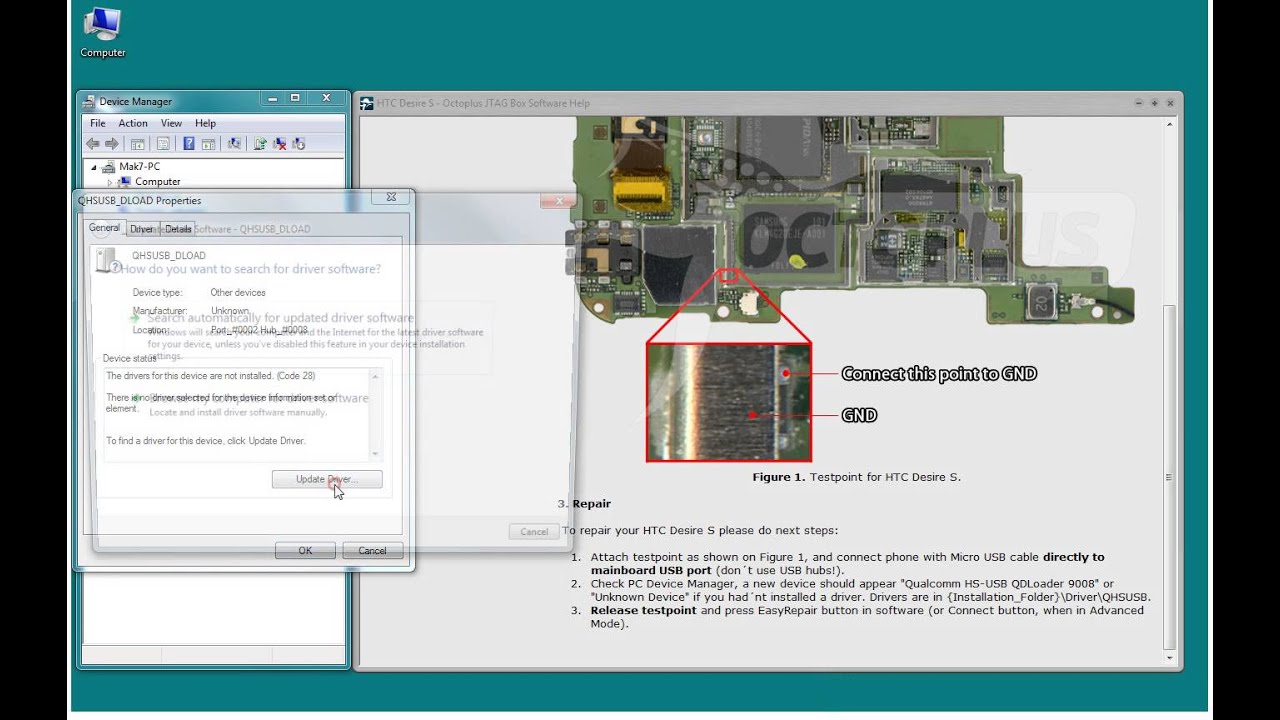Image resolution: width=1280 pixels, height=720 pixels.
Task: Select Mak7-PC in the device tree
Action: [x=139, y=167]
